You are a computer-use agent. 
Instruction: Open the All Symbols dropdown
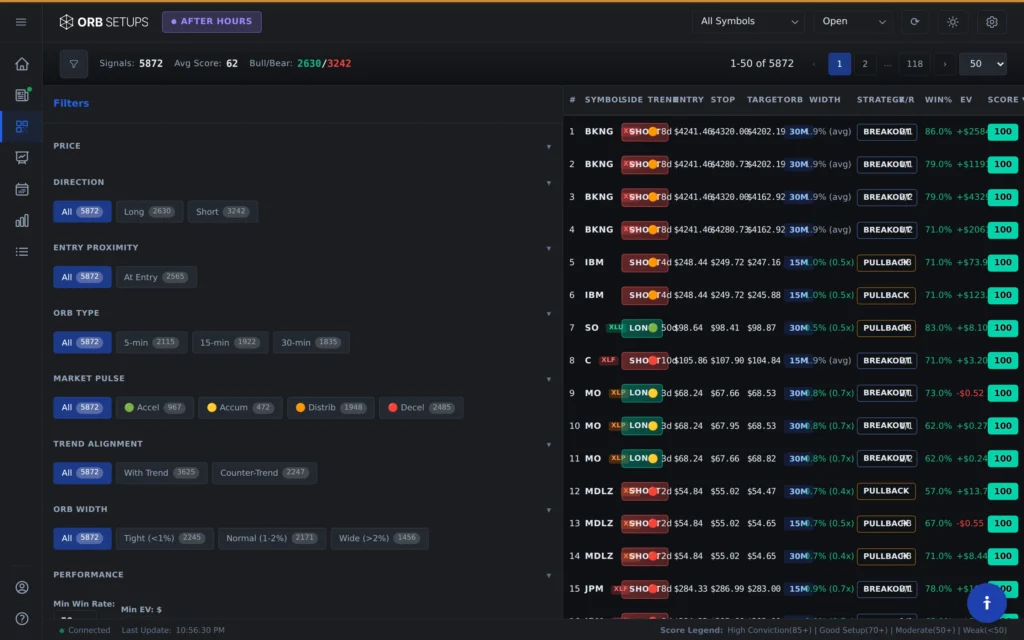click(748, 22)
